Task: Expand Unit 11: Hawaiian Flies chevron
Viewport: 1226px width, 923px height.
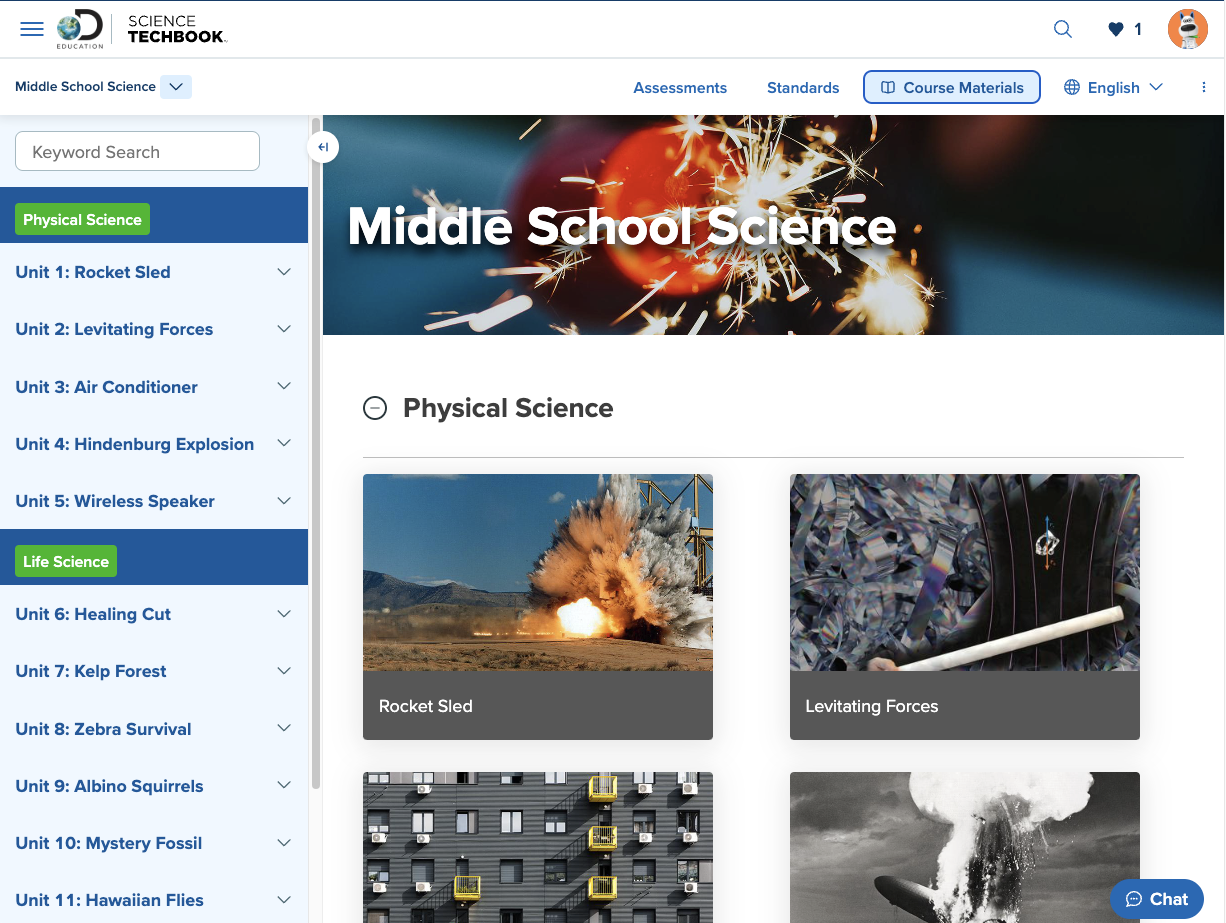Action: 284,900
